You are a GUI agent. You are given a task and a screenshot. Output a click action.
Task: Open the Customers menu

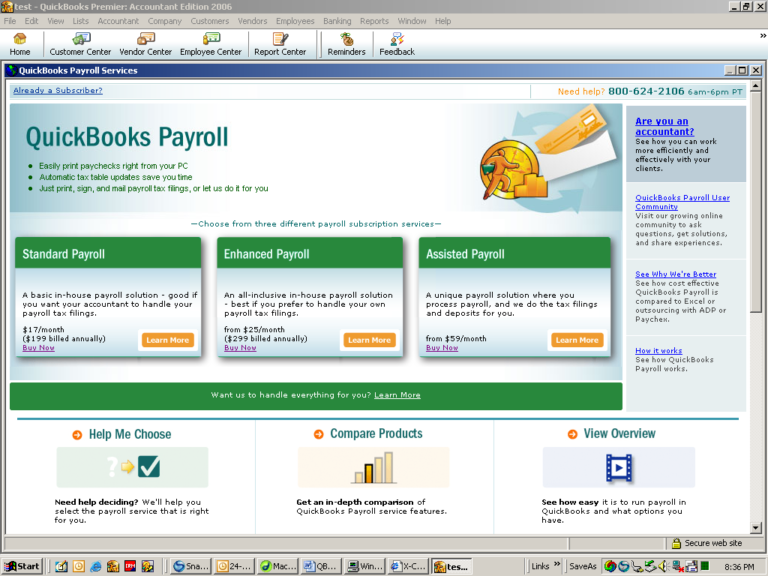(x=210, y=21)
